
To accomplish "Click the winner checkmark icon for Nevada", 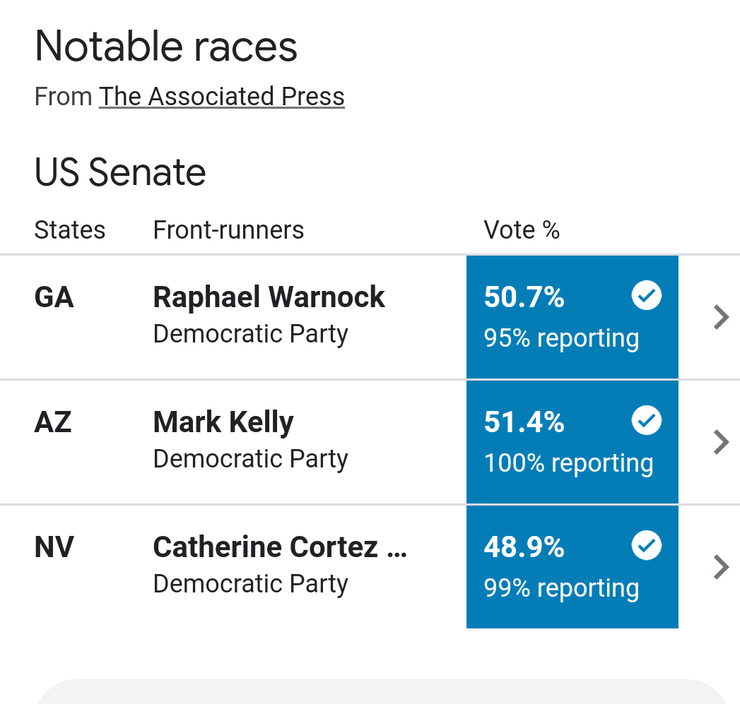I will click(647, 545).
